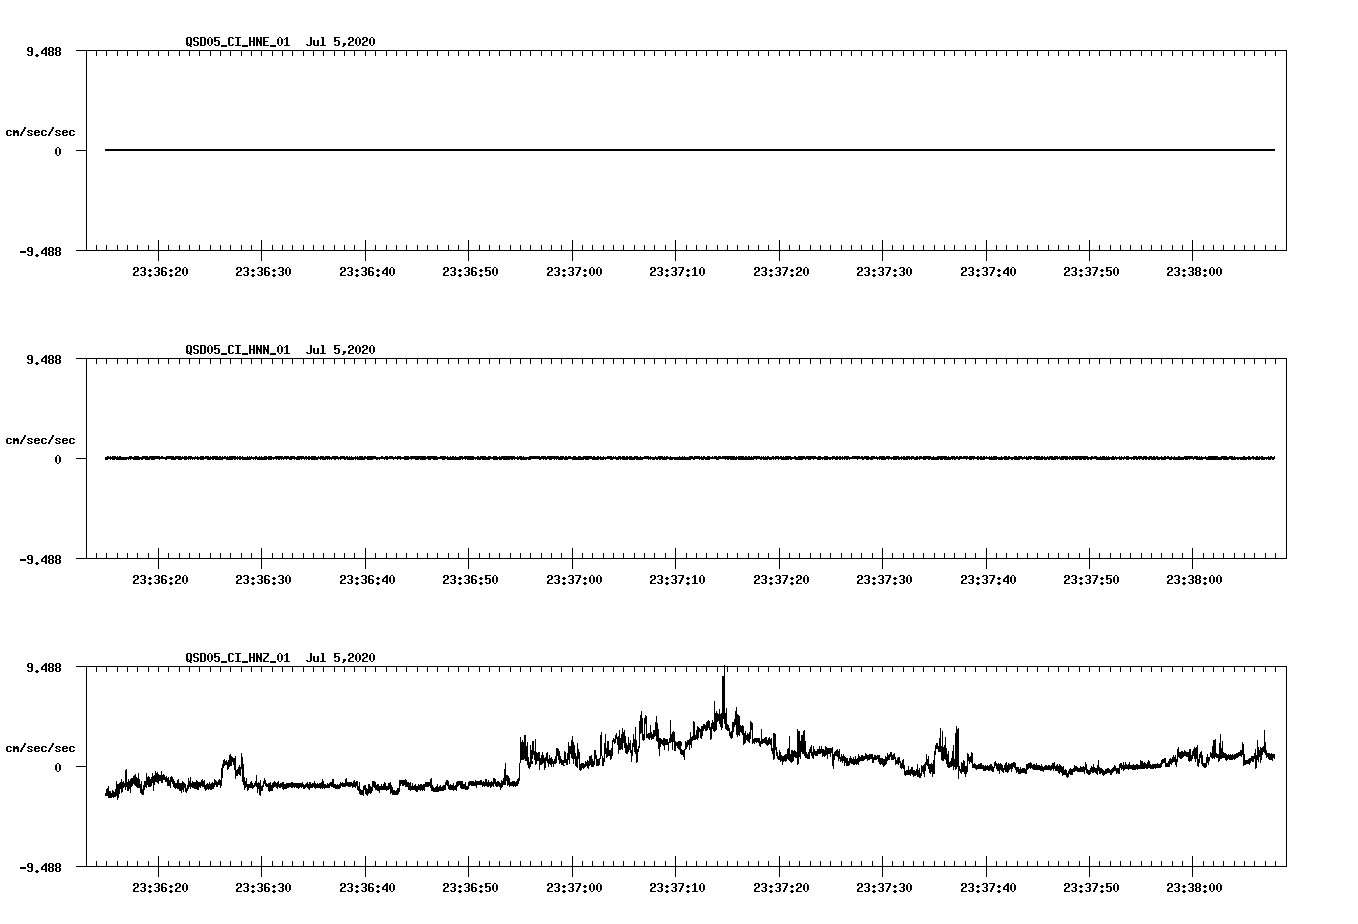This screenshot has width=1358, height=924.
Task: Click the cm/sec/sec unit label on HNN chart
Action: [40, 440]
